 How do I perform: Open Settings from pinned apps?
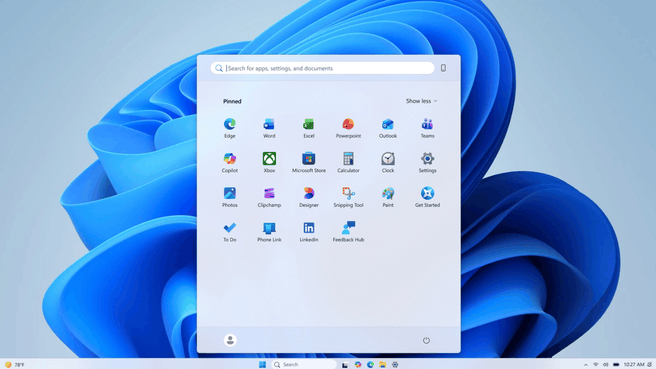click(x=427, y=162)
